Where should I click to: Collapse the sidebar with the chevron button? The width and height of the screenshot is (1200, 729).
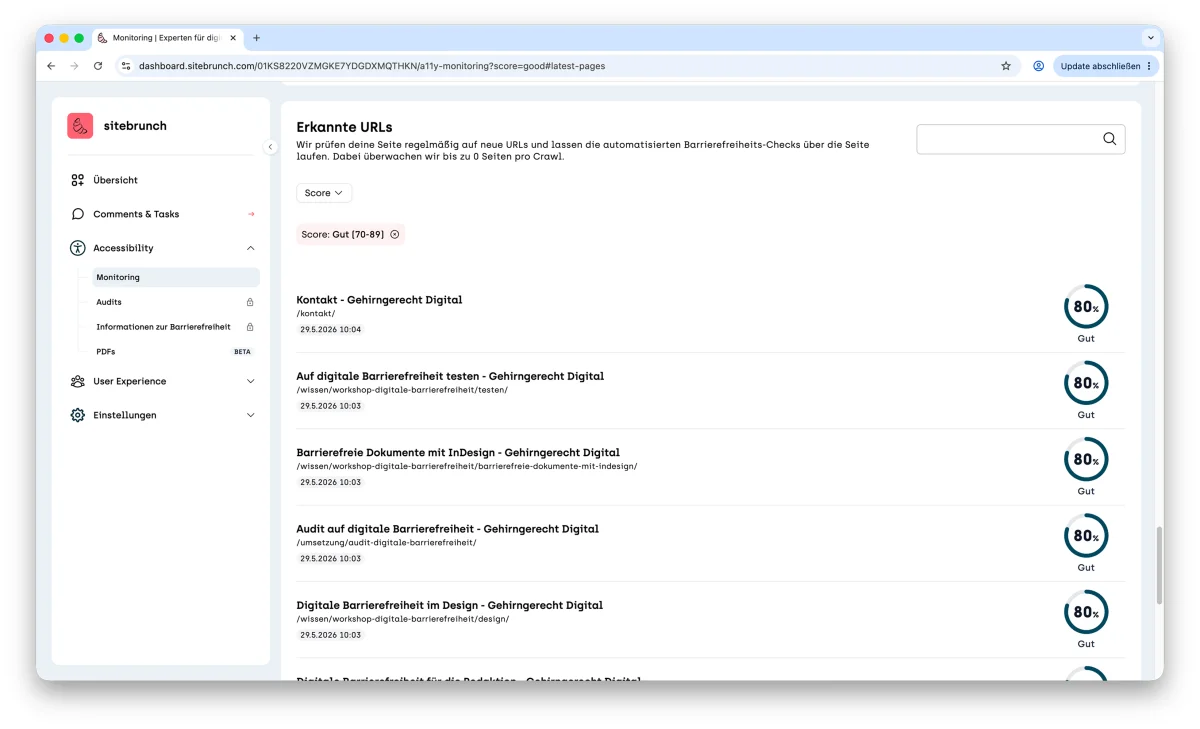pos(270,147)
